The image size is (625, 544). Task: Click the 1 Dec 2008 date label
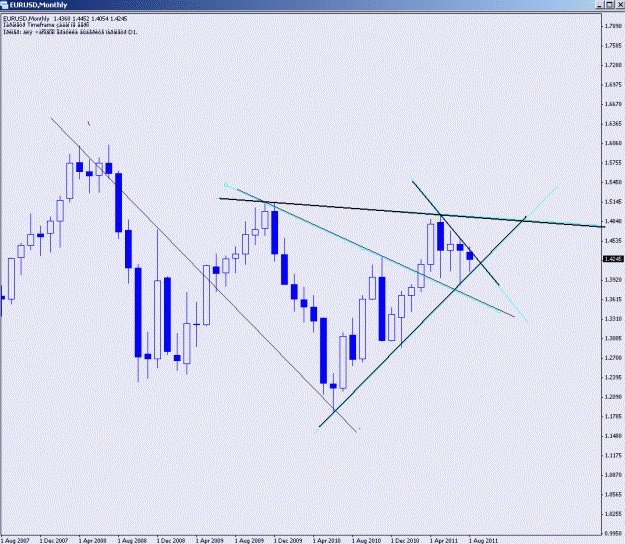pyautogui.click(x=171, y=541)
